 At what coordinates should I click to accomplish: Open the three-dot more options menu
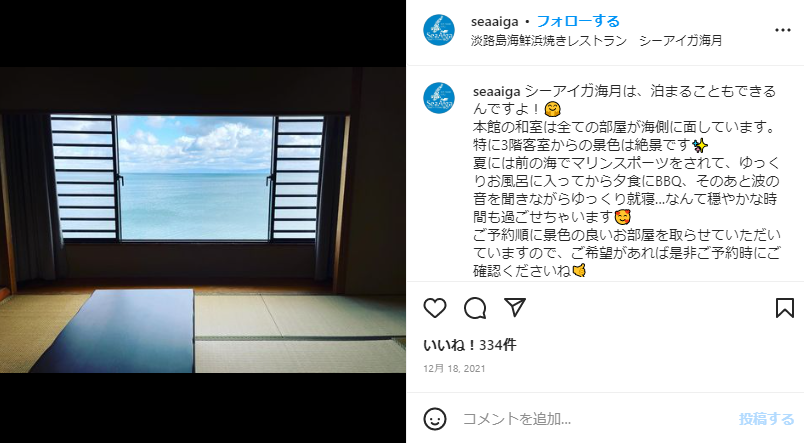[782, 30]
